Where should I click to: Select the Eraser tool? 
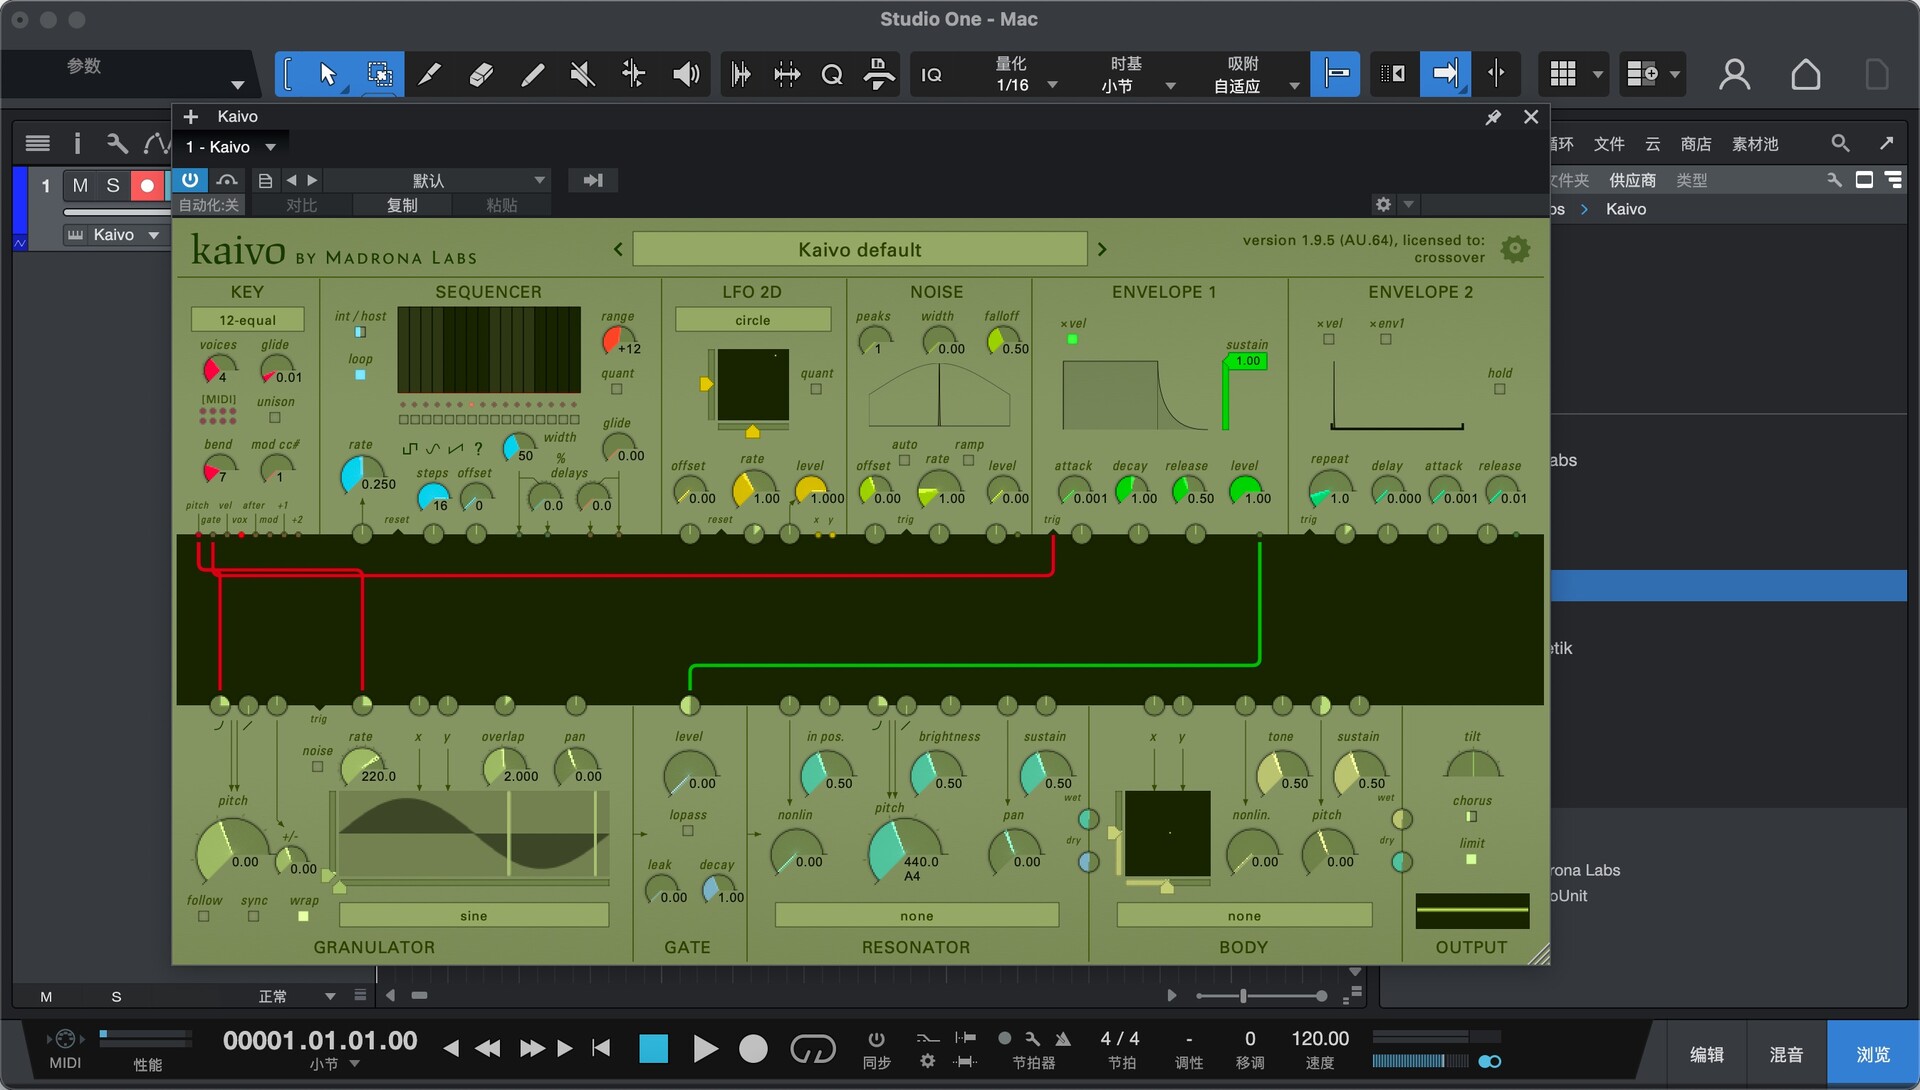click(481, 74)
